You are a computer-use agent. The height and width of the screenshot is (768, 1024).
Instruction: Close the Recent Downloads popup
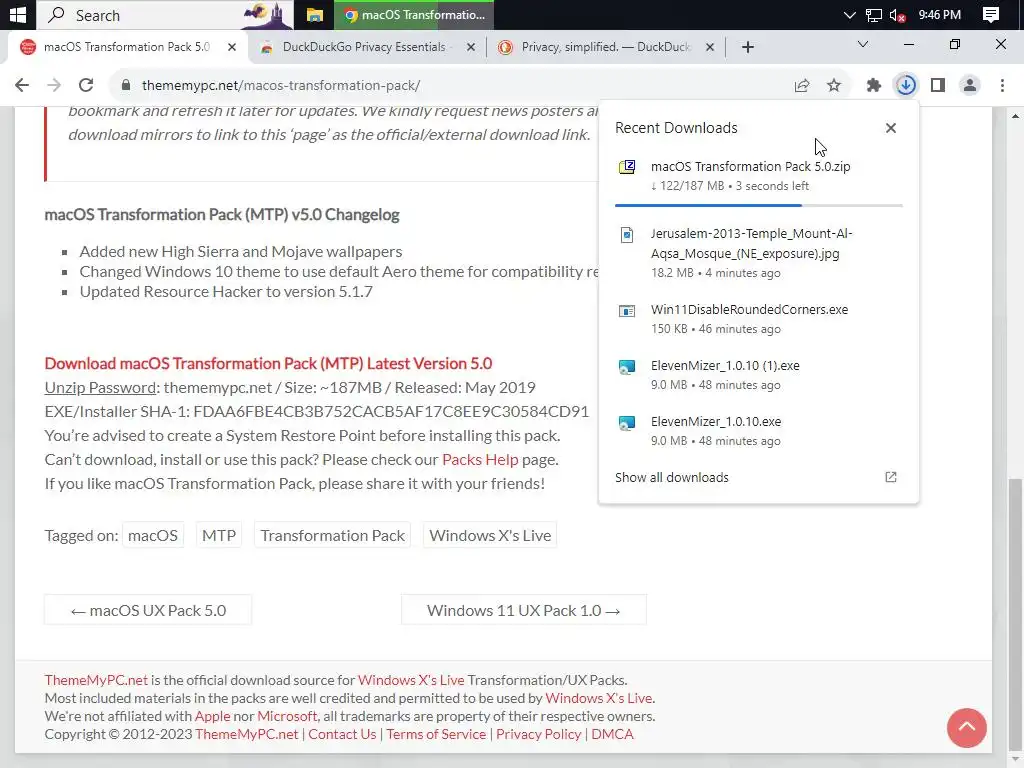891,128
